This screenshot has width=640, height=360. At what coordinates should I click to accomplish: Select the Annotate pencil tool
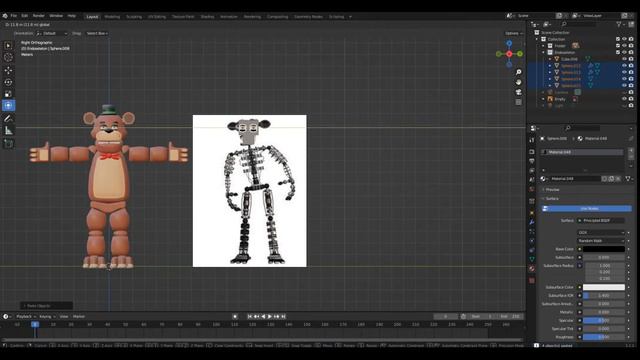(8, 119)
